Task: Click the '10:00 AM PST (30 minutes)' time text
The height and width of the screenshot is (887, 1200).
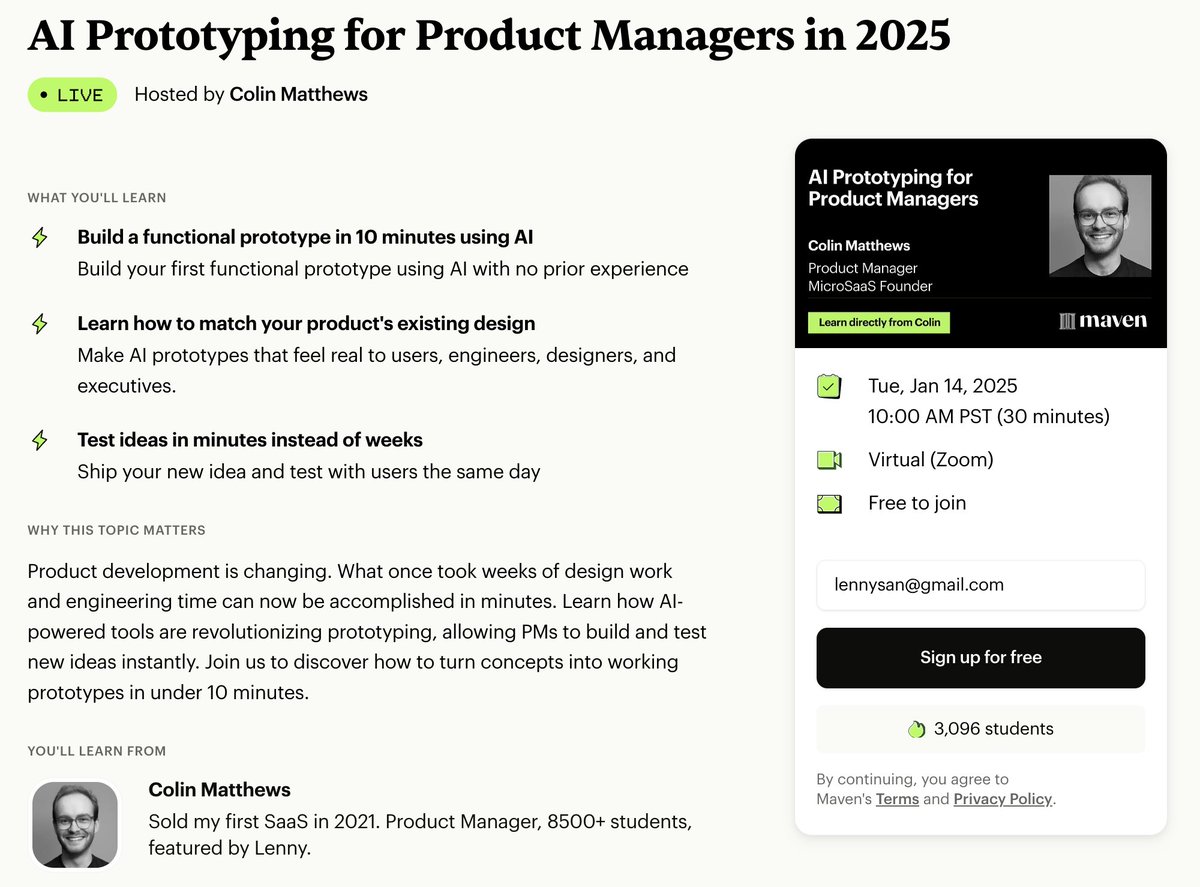Action: point(989,417)
